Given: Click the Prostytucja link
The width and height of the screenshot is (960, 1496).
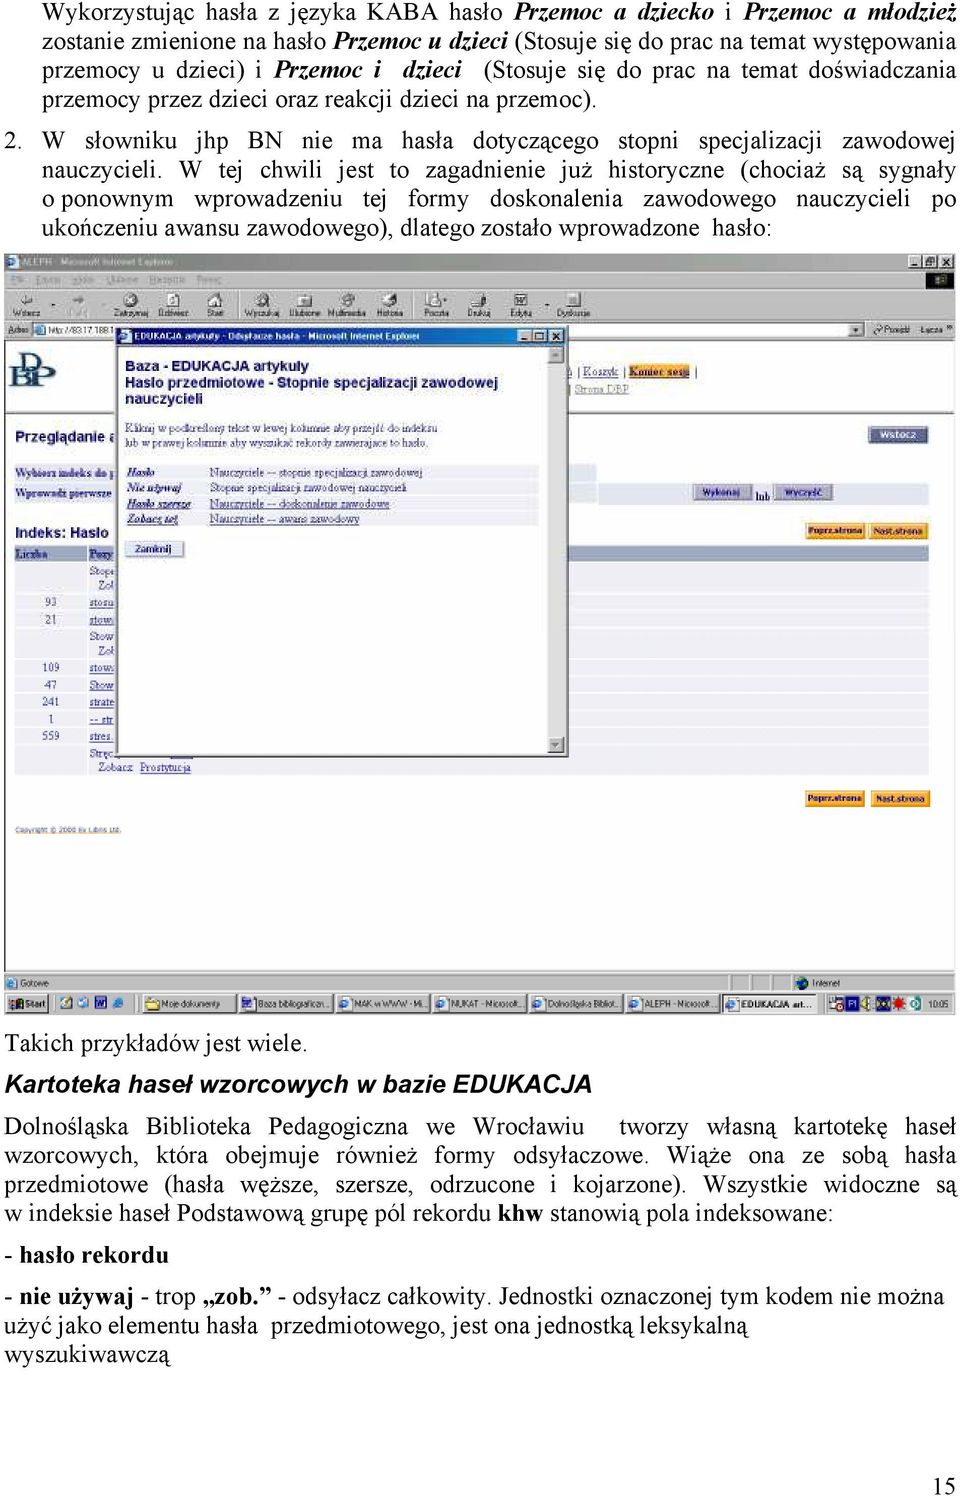Looking at the screenshot, I should (x=165, y=767).
